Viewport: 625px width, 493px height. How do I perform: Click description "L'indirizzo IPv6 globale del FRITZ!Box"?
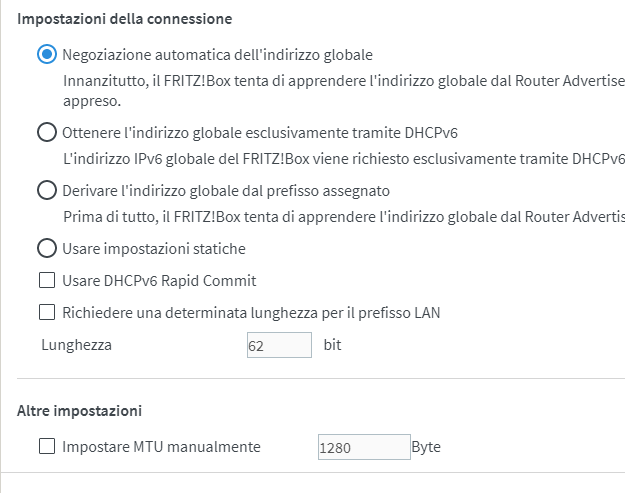[340, 158]
